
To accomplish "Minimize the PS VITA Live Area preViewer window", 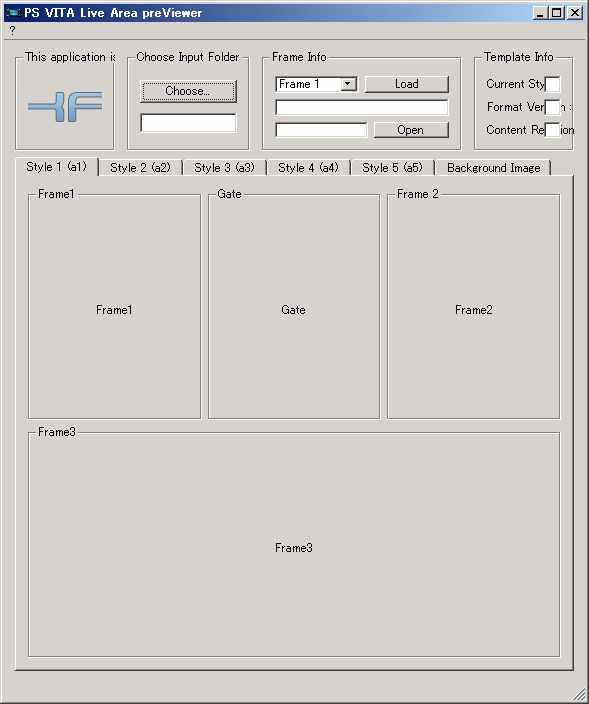I will 540,13.
